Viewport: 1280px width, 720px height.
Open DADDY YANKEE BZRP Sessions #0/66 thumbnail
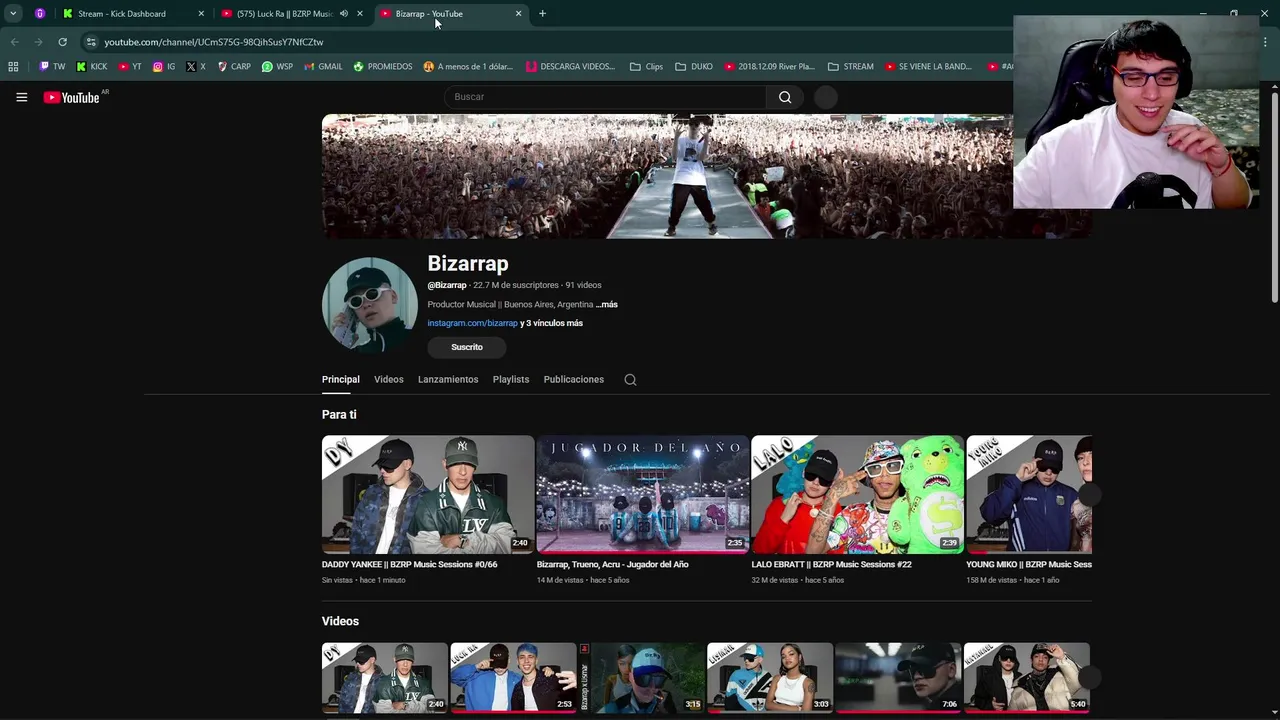pos(428,494)
